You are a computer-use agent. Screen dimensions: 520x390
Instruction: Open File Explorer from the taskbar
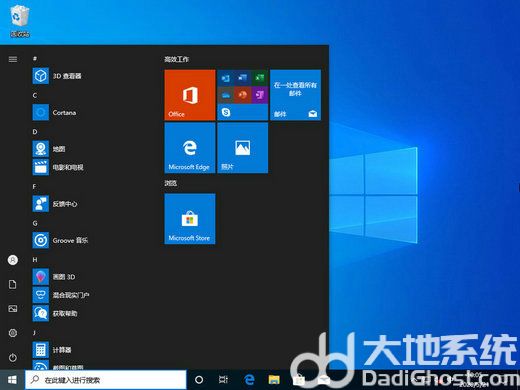click(274, 380)
